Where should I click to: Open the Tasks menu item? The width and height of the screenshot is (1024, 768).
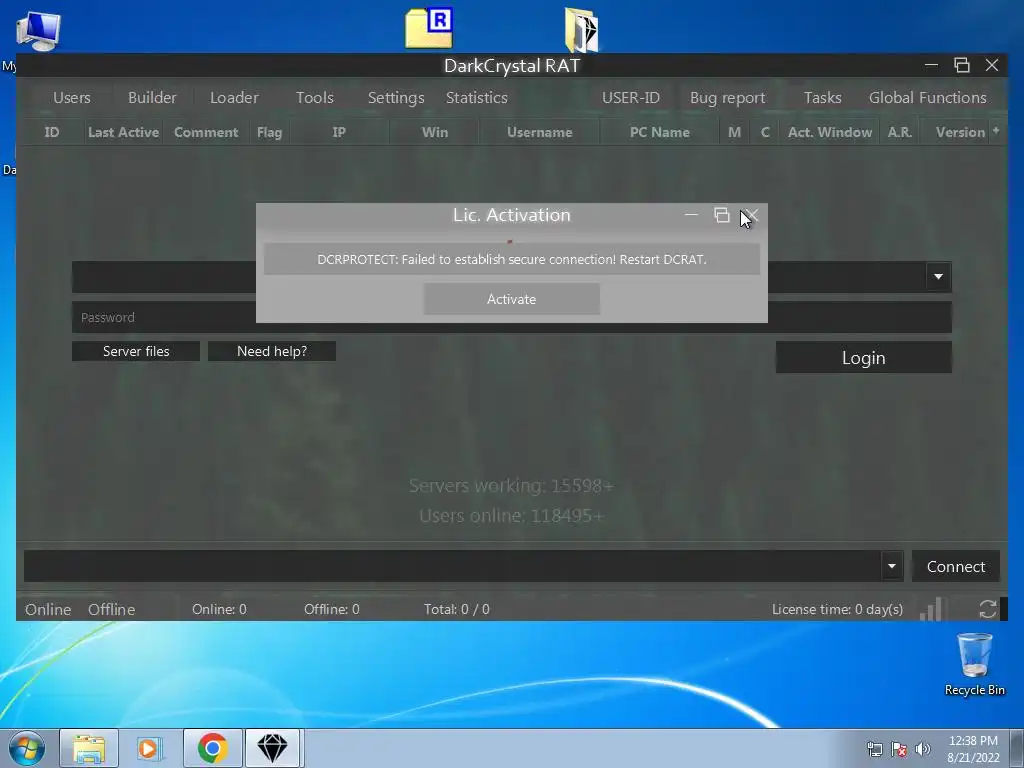(822, 98)
